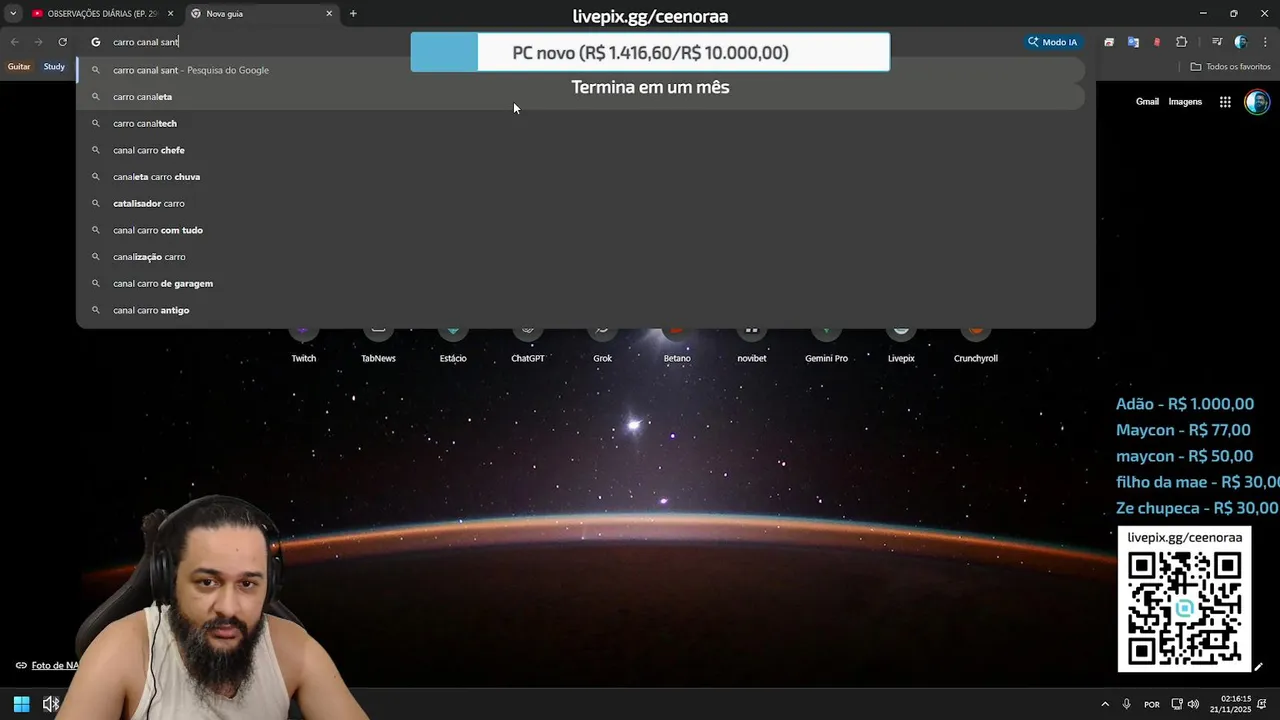Open the Windows Start menu

click(21, 704)
